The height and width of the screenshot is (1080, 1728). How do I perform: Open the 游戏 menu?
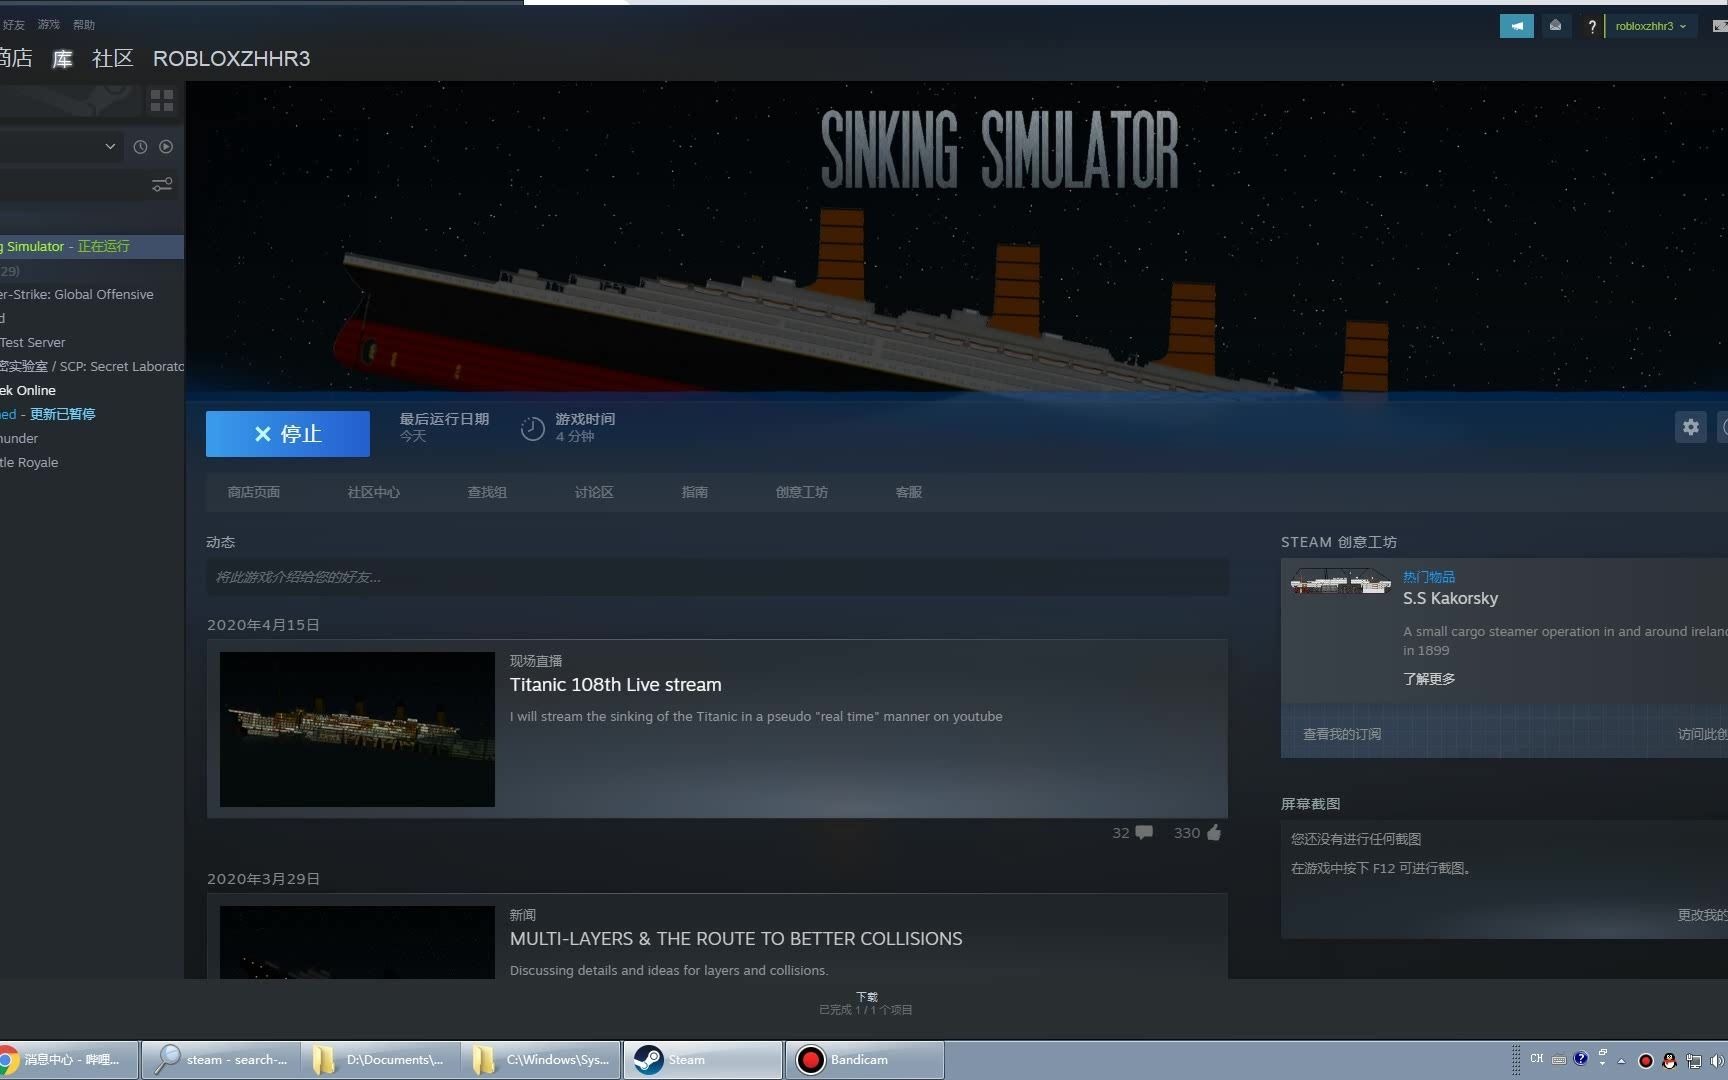click(x=49, y=25)
